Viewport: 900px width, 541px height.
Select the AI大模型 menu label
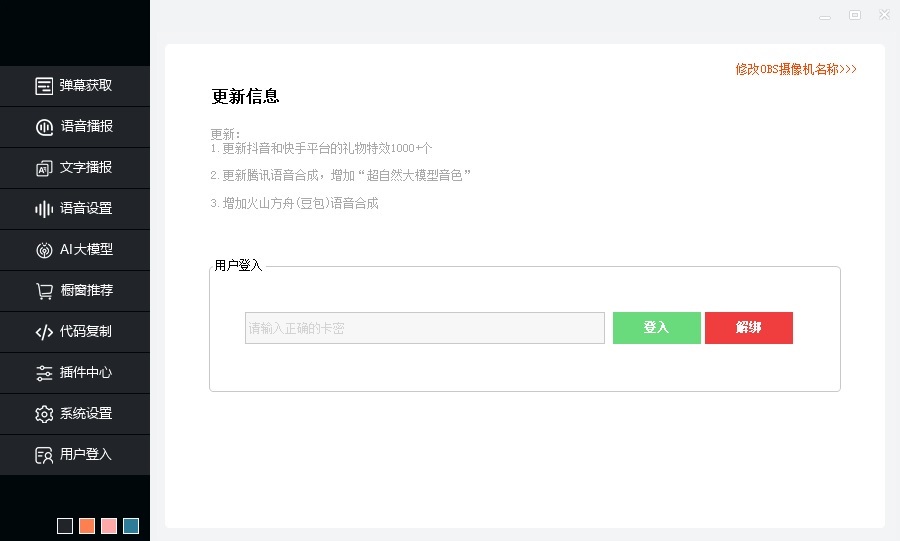pyautogui.click(x=86, y=250)
